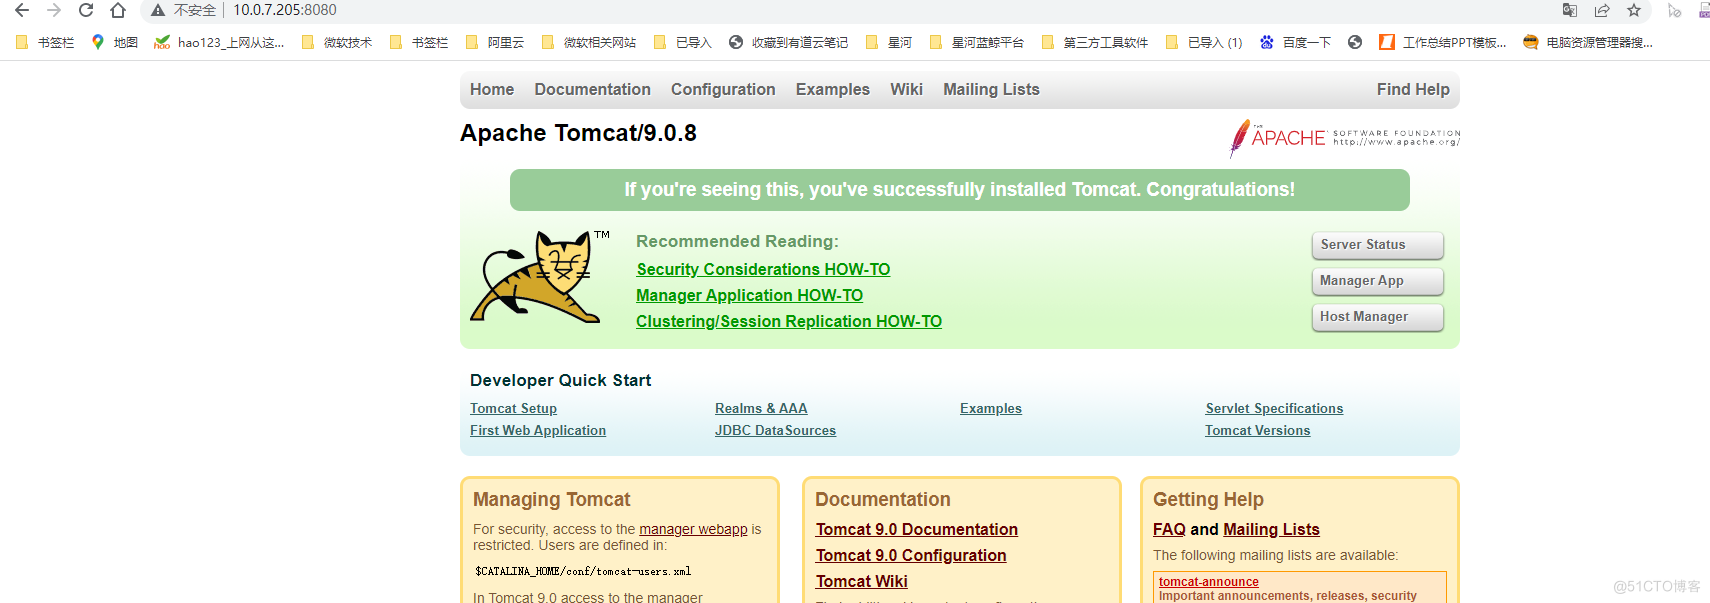This screenshot has width=1710, height=603.
Task: Open the manager webapp link
Action: [693, 529]
